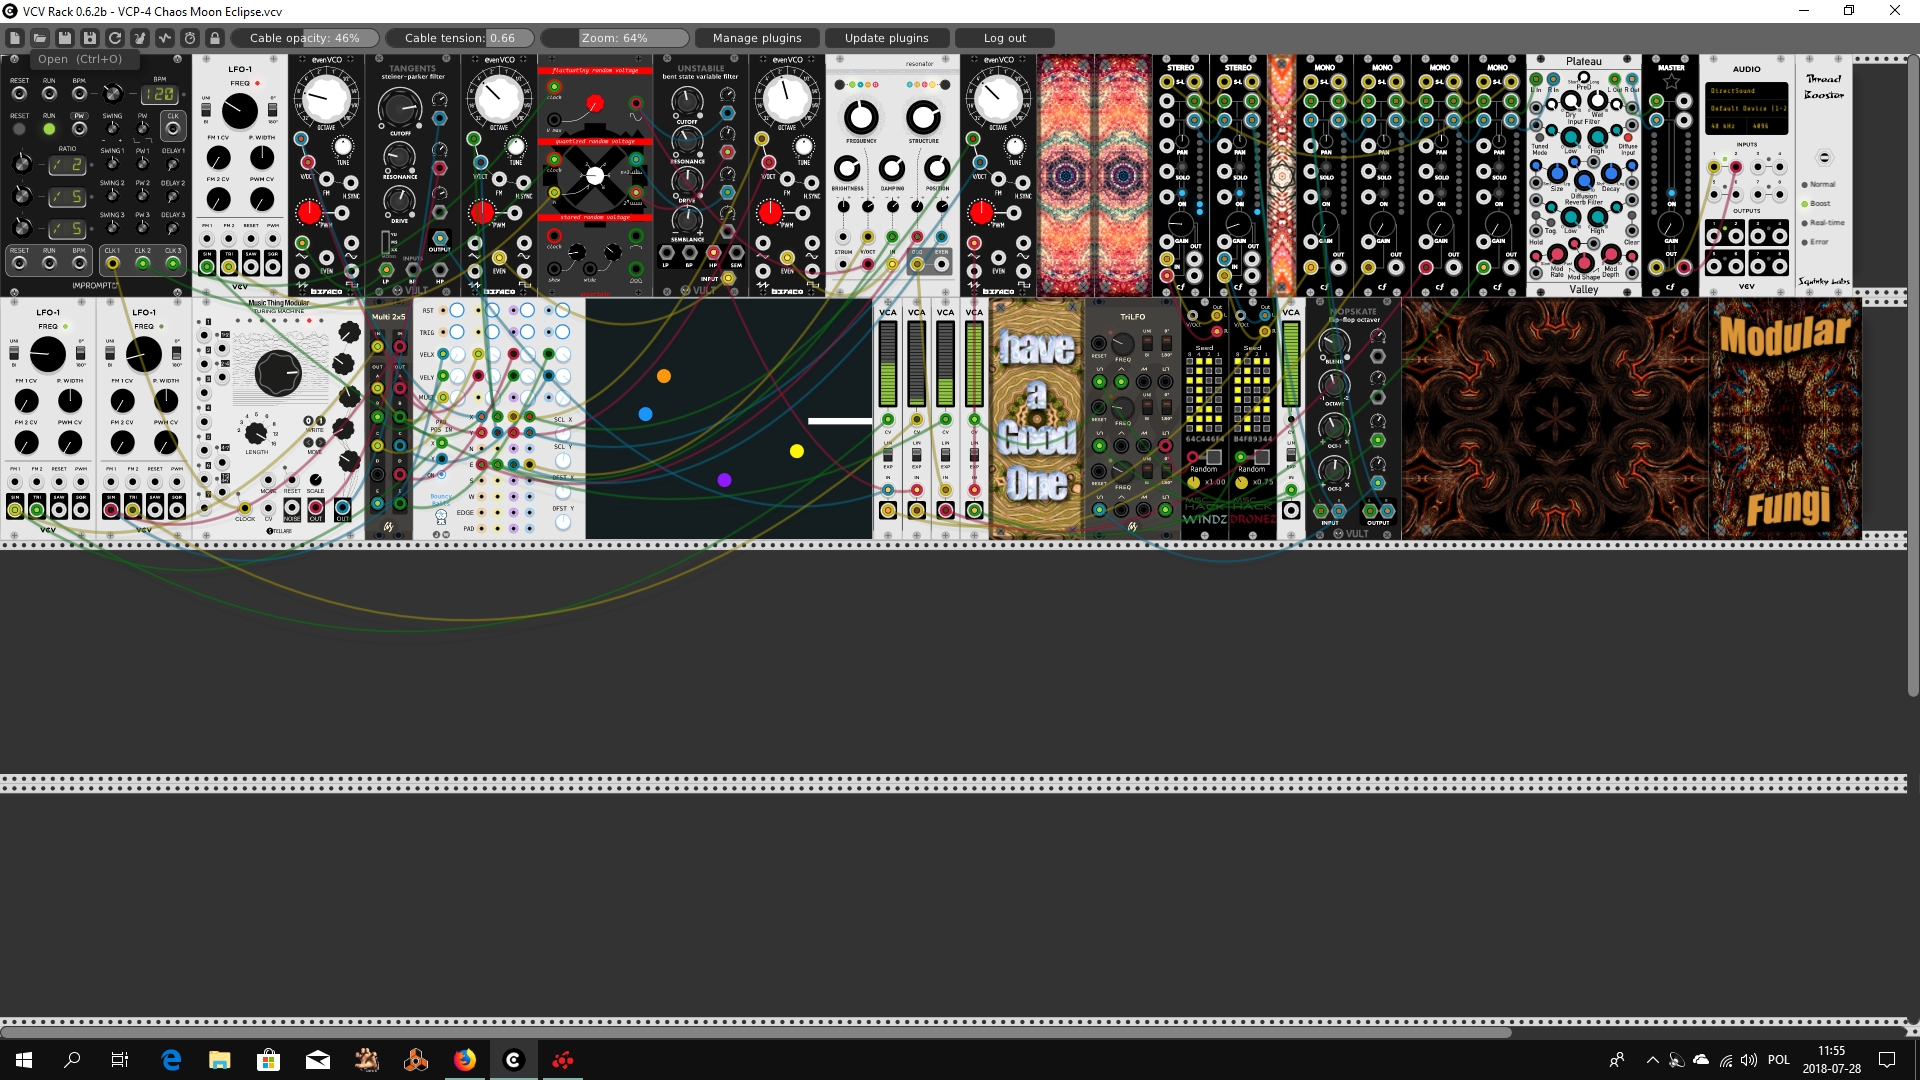Screen dimensions: 1920x1080
Task: Open the engine sample rate stopwatch icon
Action: pyautogui.click(x=189, y=38)
